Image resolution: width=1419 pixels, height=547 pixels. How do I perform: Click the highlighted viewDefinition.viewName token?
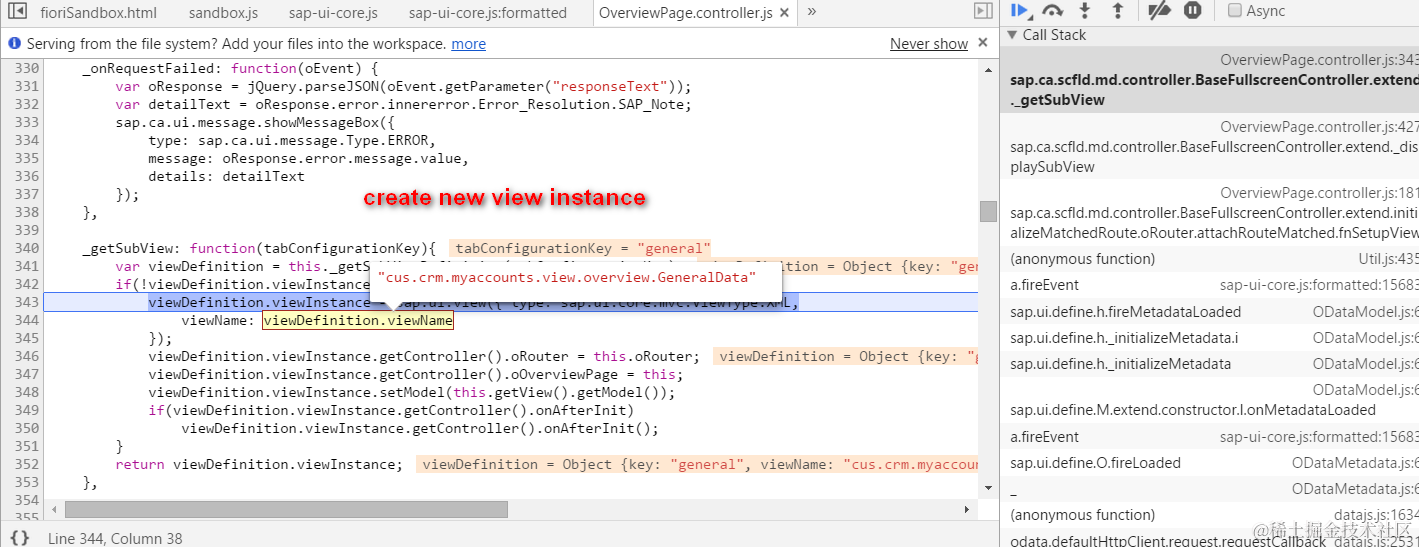tap(358, 320)
